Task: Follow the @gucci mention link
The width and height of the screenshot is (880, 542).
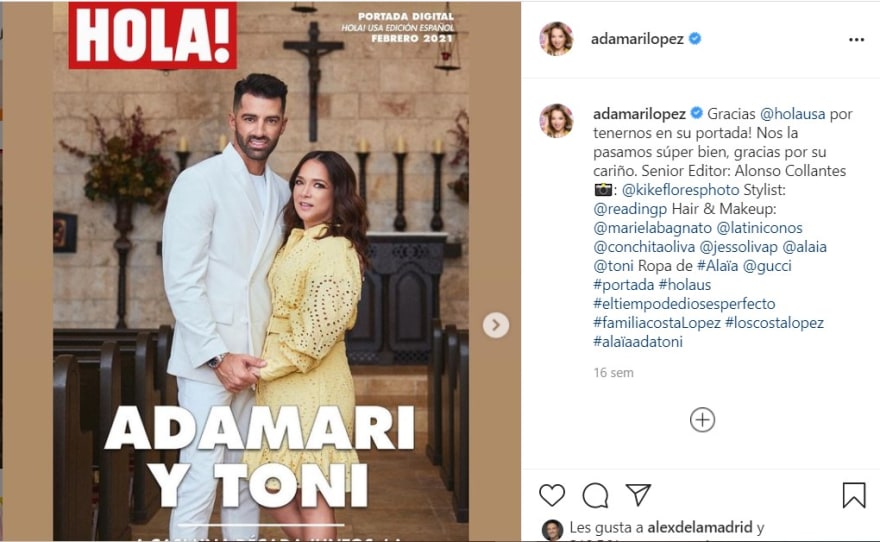Action: click(767, 265)
